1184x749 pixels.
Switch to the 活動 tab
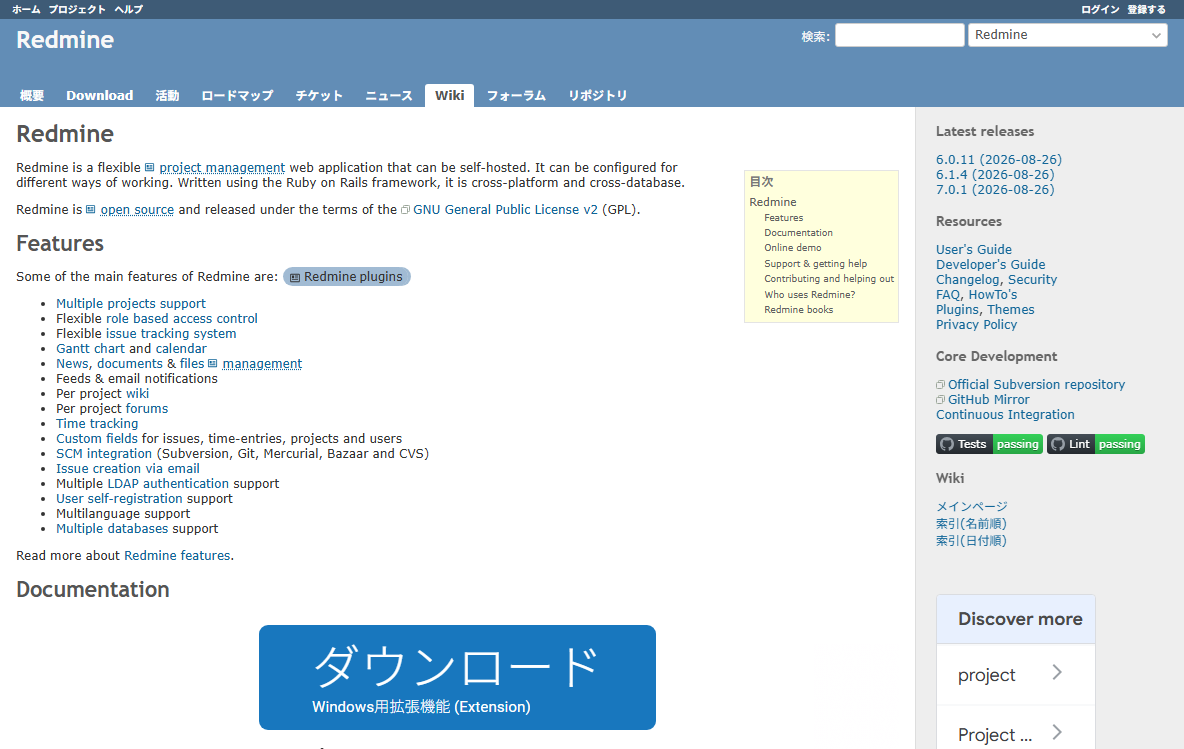[167, 95]
